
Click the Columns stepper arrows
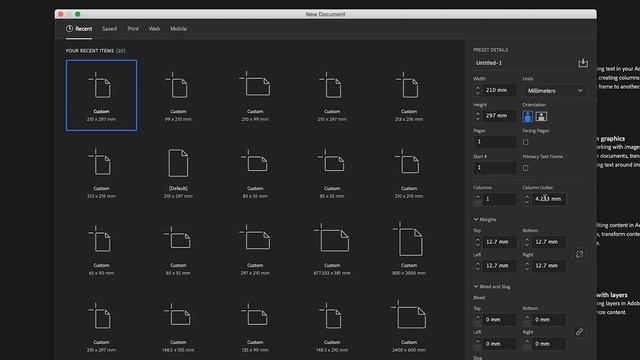[x=478, y=199]
